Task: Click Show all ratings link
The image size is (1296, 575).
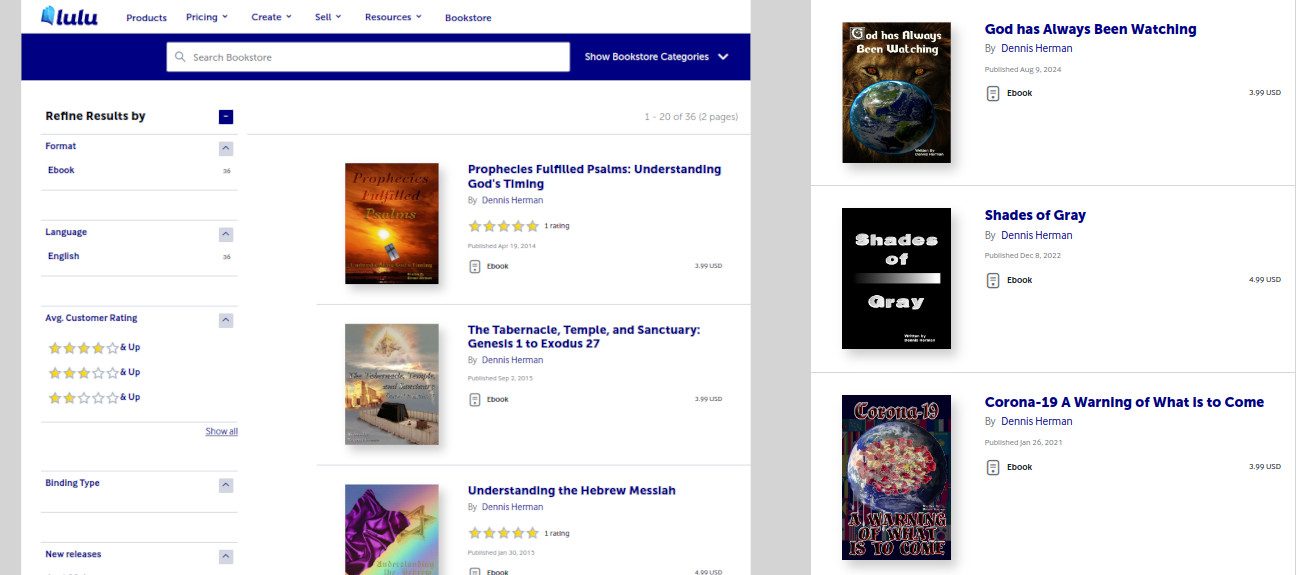Action: point(221,432)
